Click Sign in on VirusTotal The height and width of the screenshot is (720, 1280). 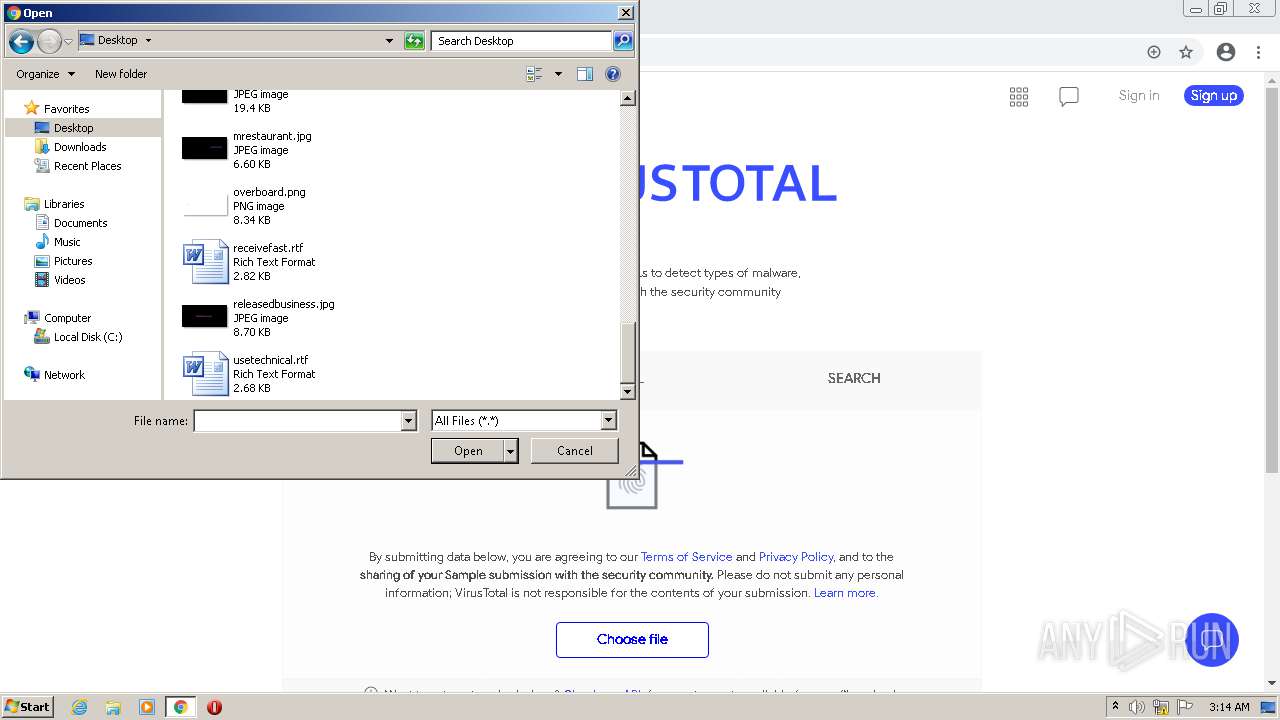tap(1139, 96)
